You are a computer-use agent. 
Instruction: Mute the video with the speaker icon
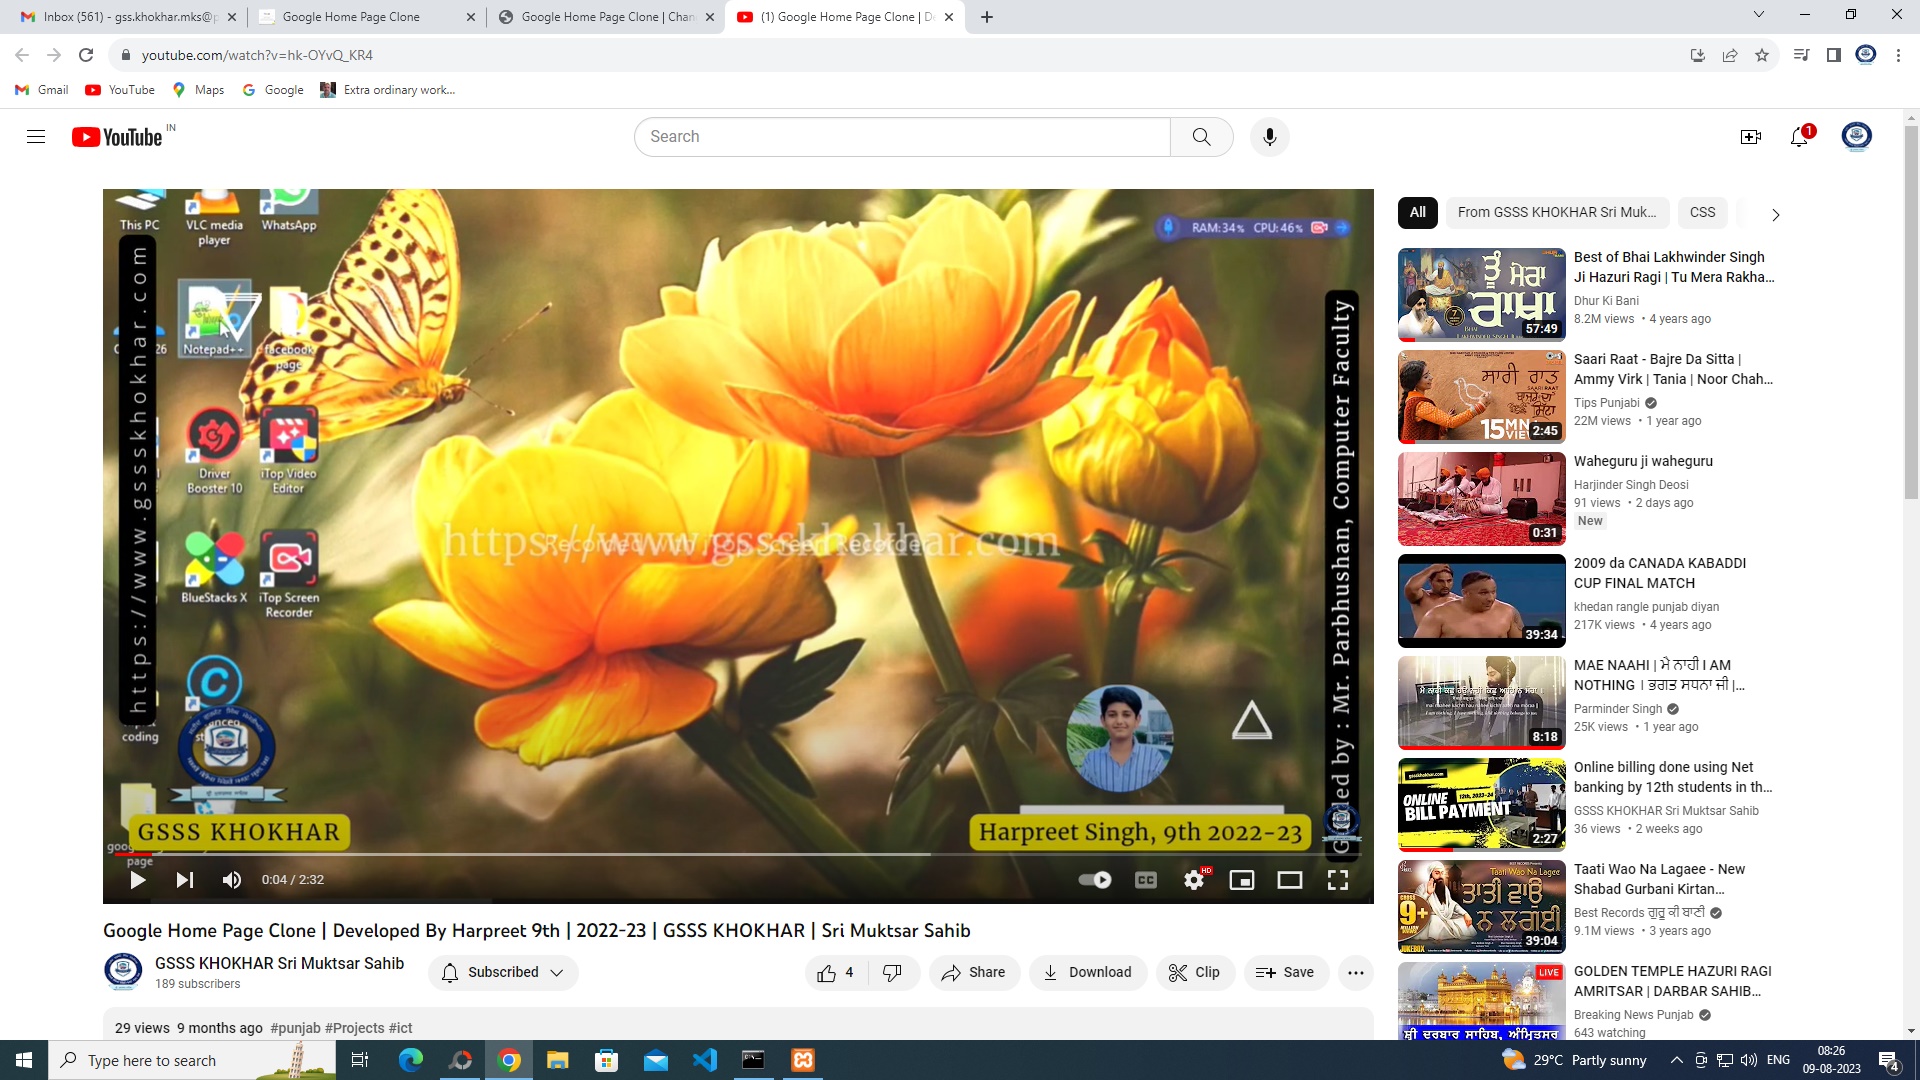[232, 880]
